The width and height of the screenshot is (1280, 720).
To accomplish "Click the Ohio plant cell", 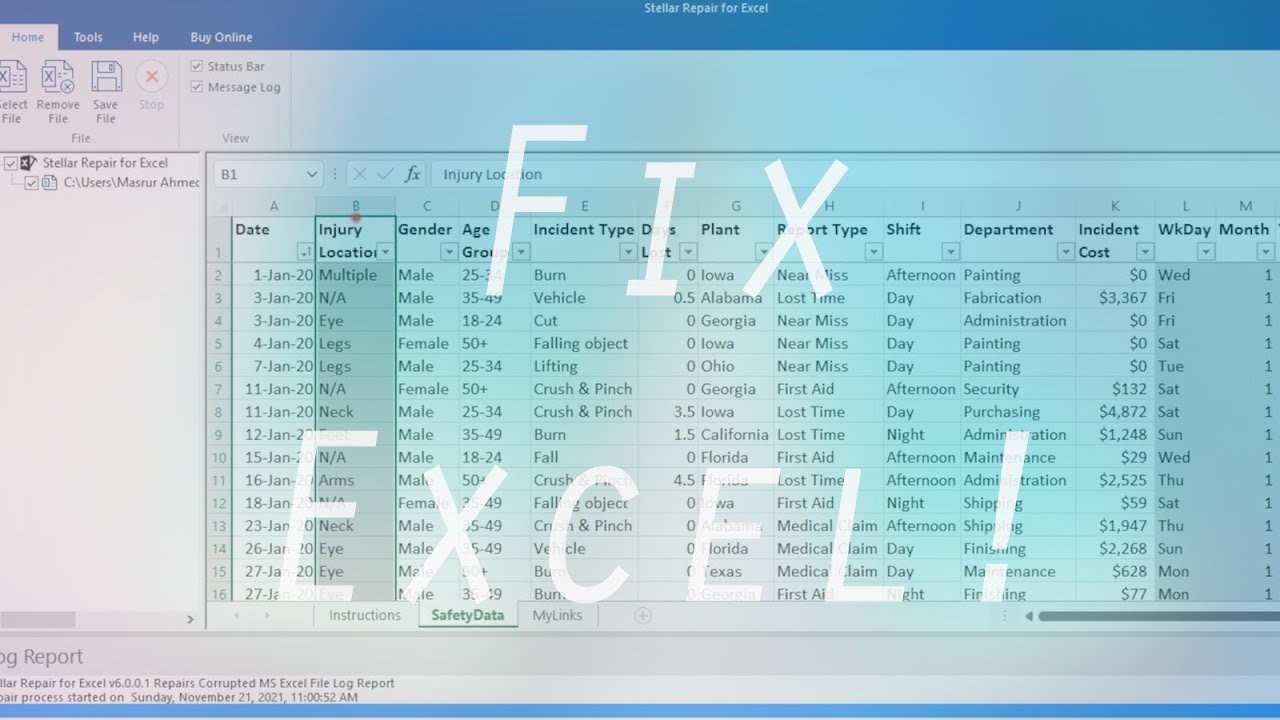I will 735,366.
